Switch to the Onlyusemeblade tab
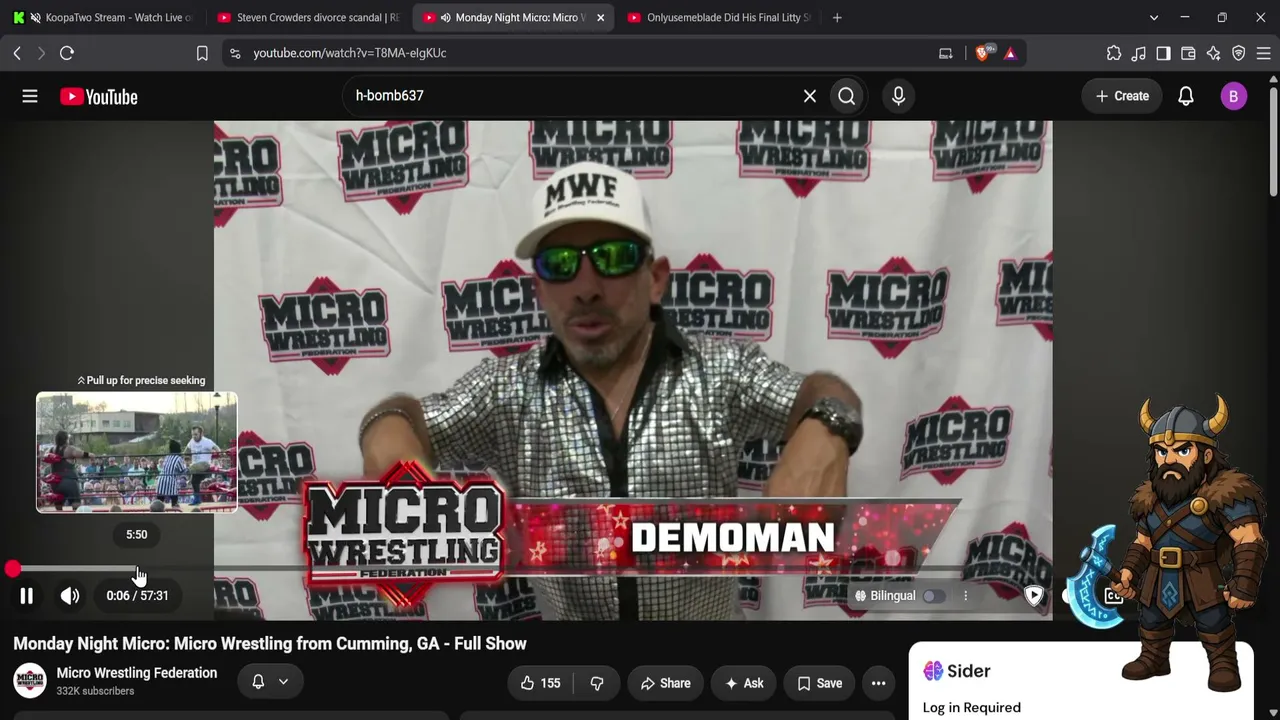1280x720 pixels. (x=719, y=17)
